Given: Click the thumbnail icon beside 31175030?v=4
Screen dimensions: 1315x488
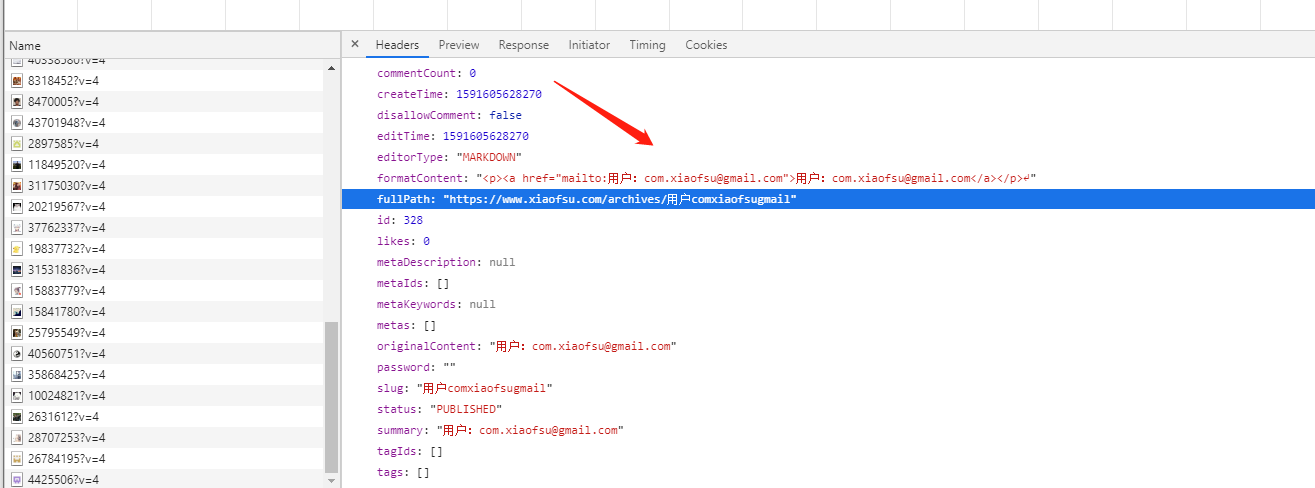Looking at the screenshot, I should (17, 185).
